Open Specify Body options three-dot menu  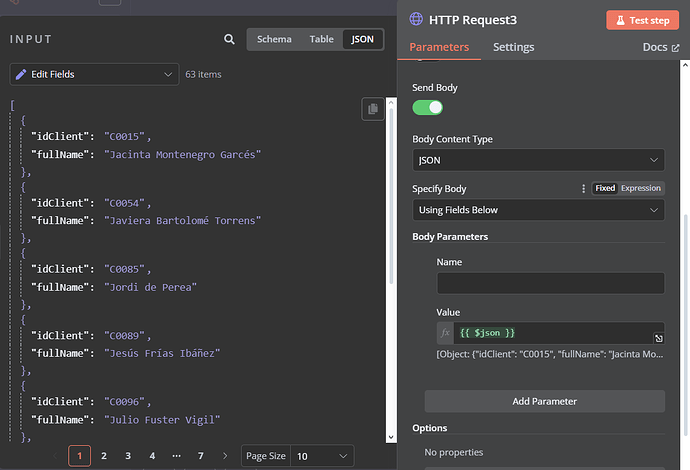point(584,188)
